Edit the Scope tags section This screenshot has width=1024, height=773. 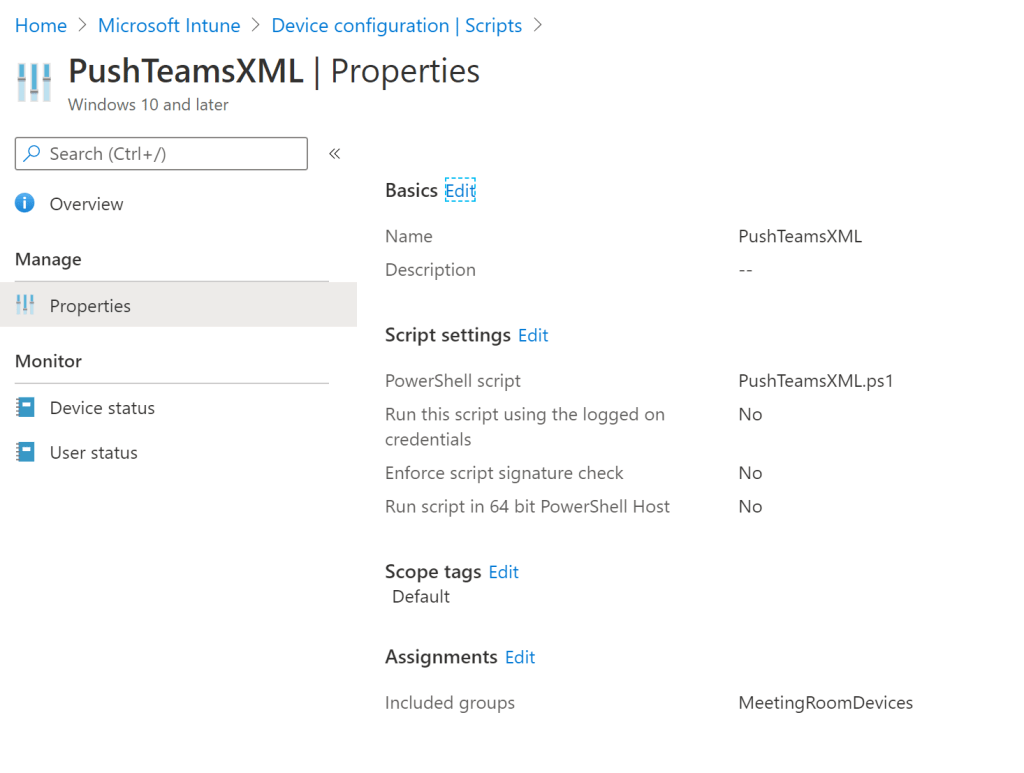click(503, 572)
